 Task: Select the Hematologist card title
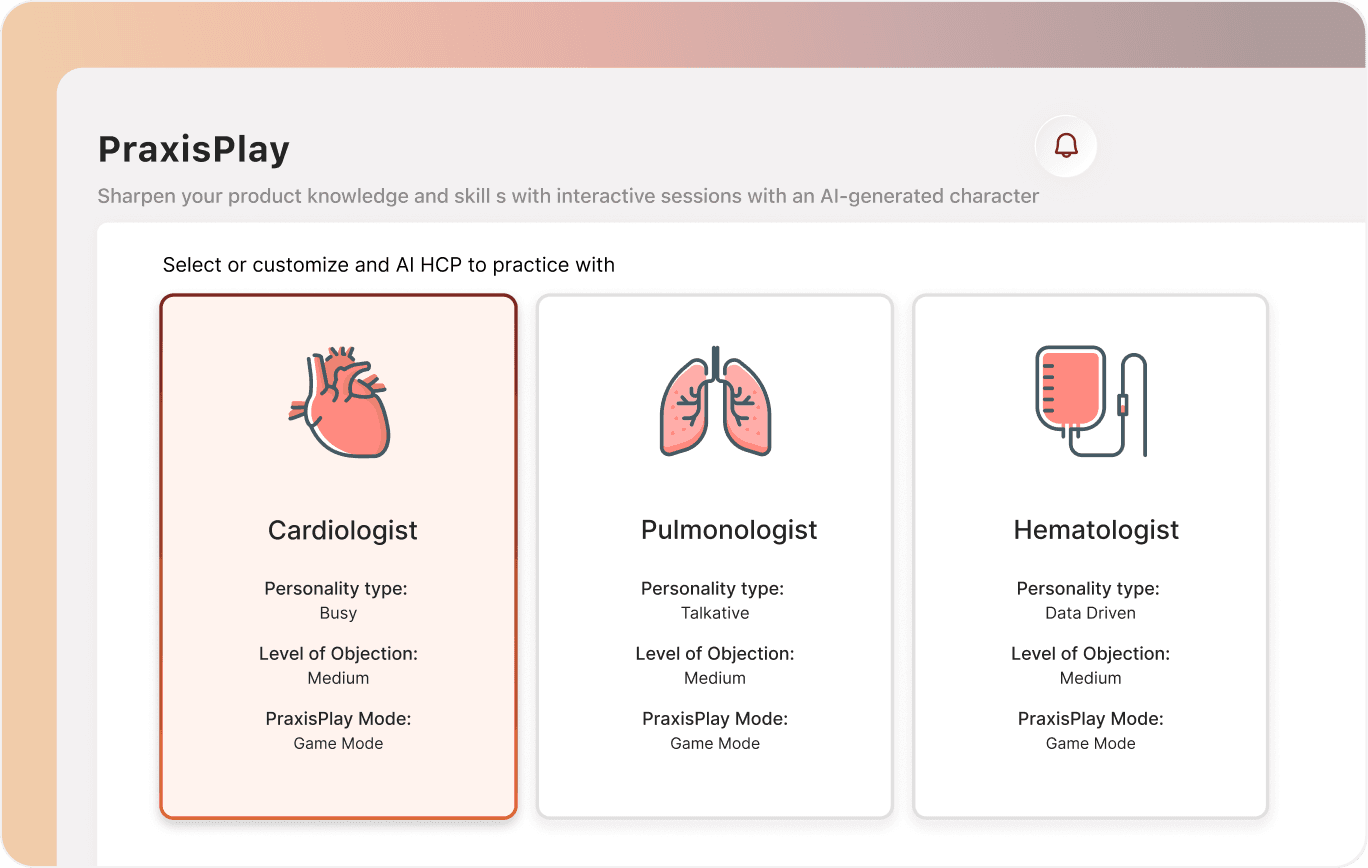[1096, 530]
